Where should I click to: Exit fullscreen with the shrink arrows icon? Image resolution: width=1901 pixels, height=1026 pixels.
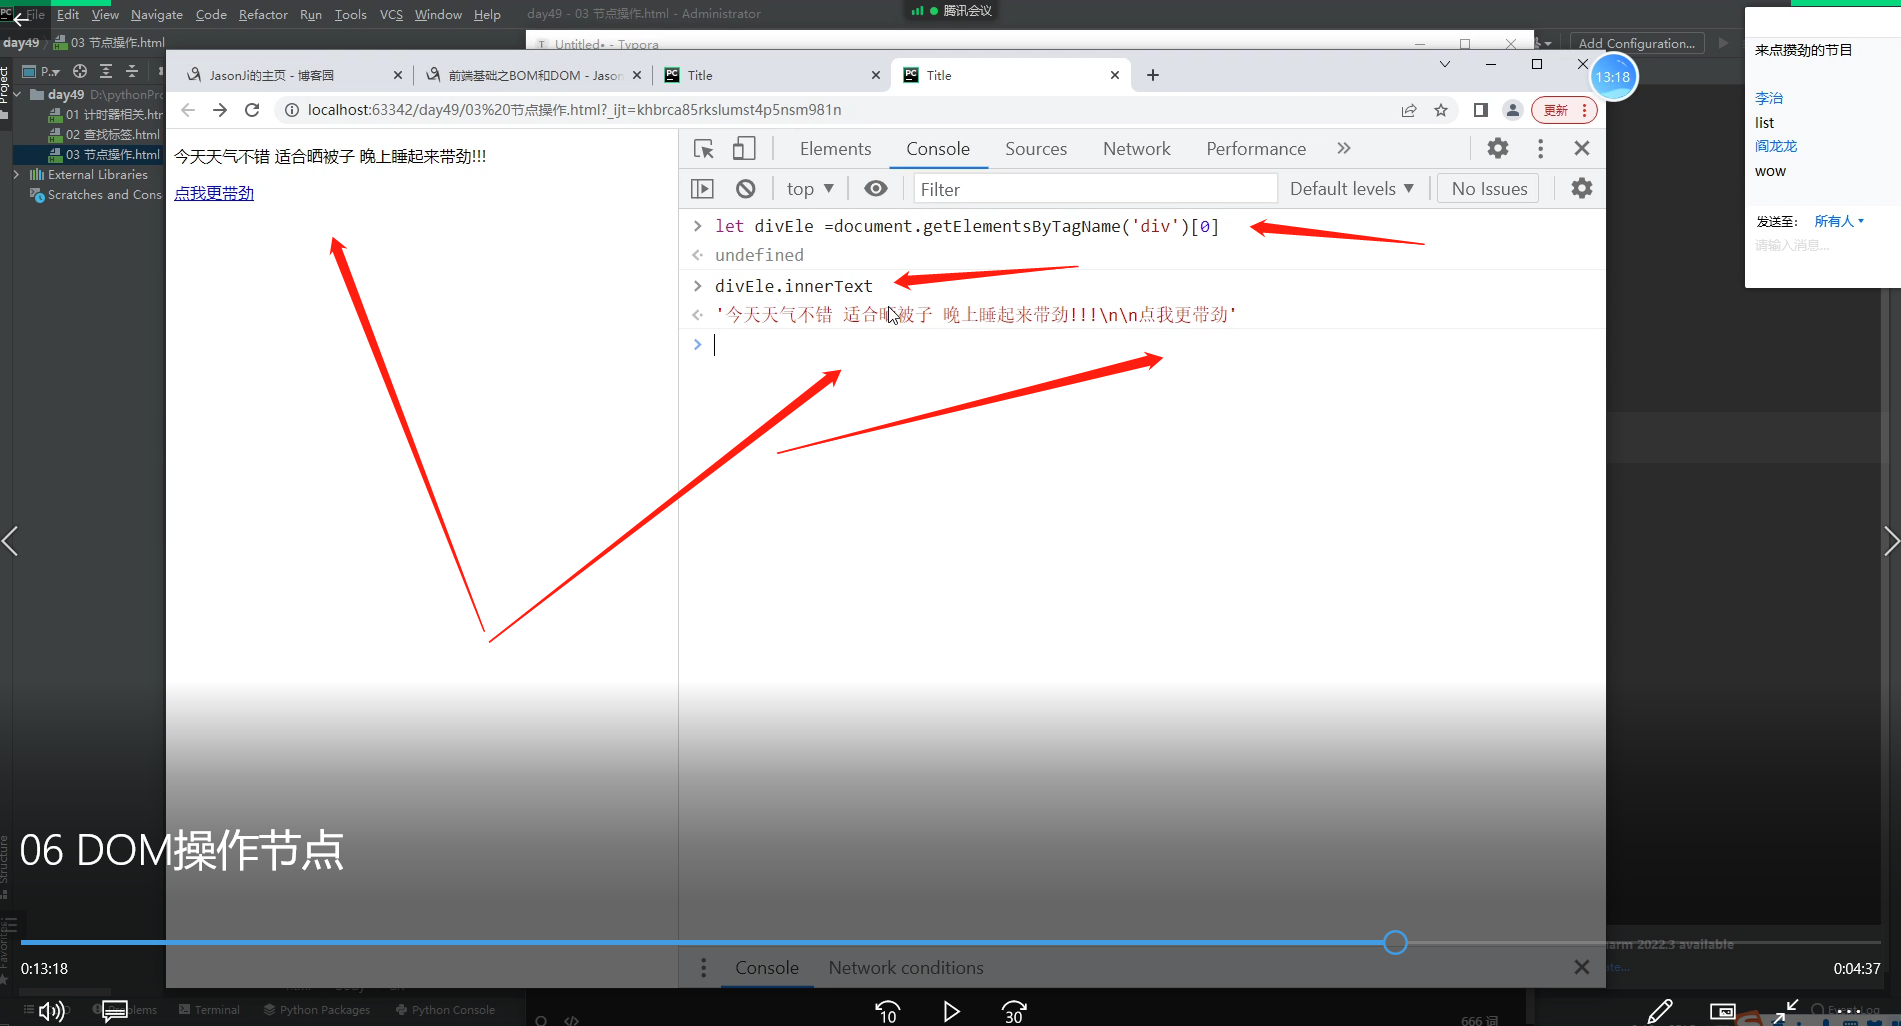click(1786, 1012)
